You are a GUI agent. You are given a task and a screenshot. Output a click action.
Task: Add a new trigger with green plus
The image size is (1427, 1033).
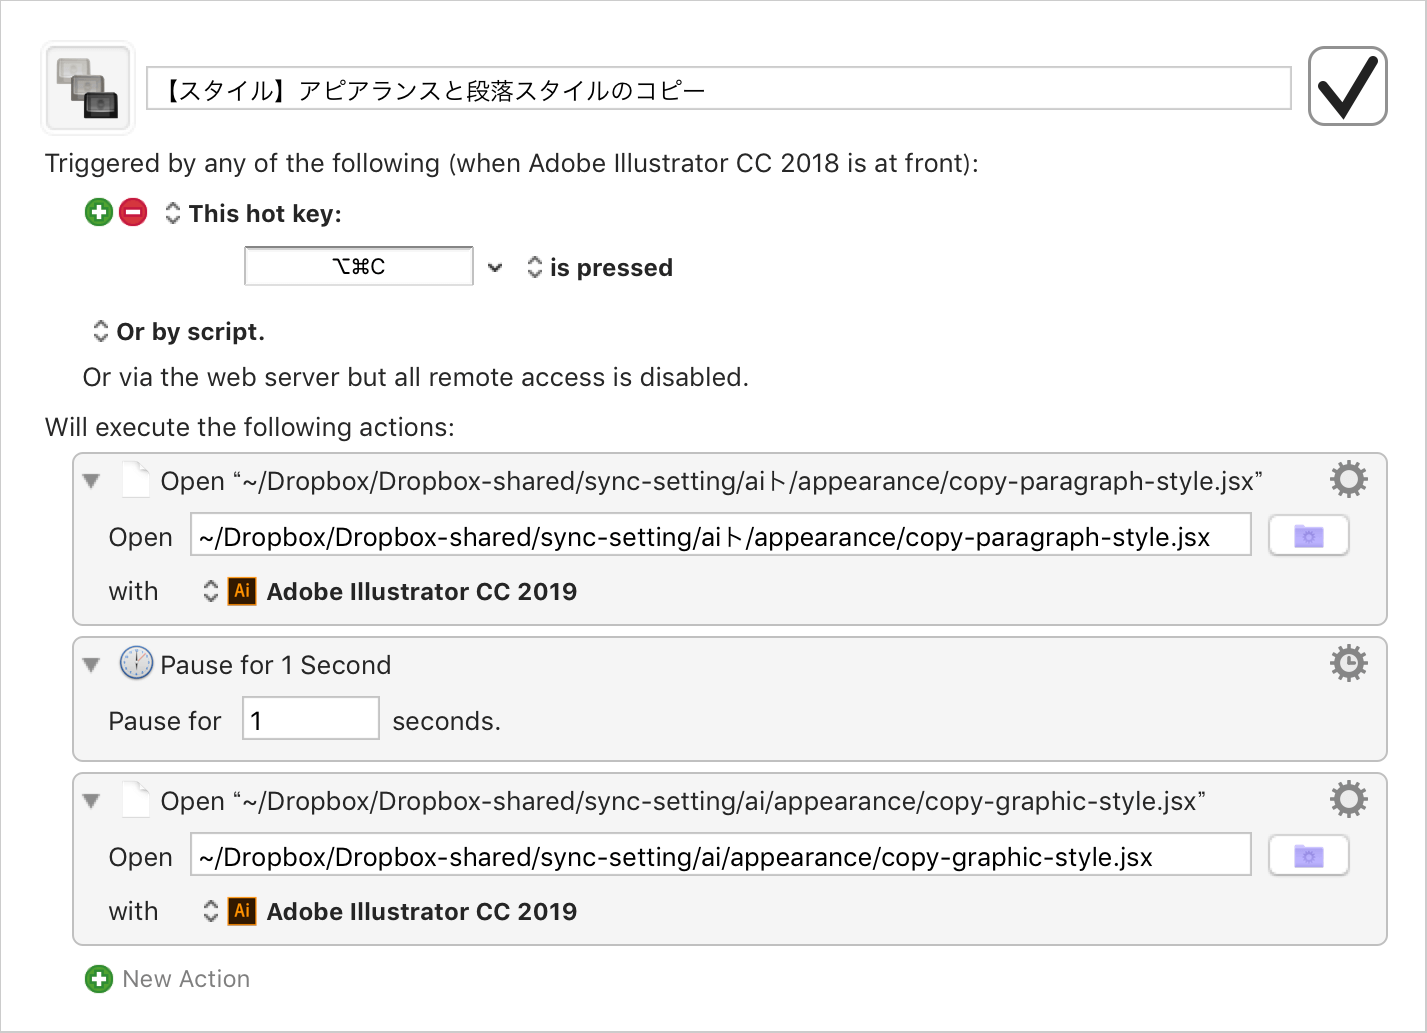click(99, 212)
